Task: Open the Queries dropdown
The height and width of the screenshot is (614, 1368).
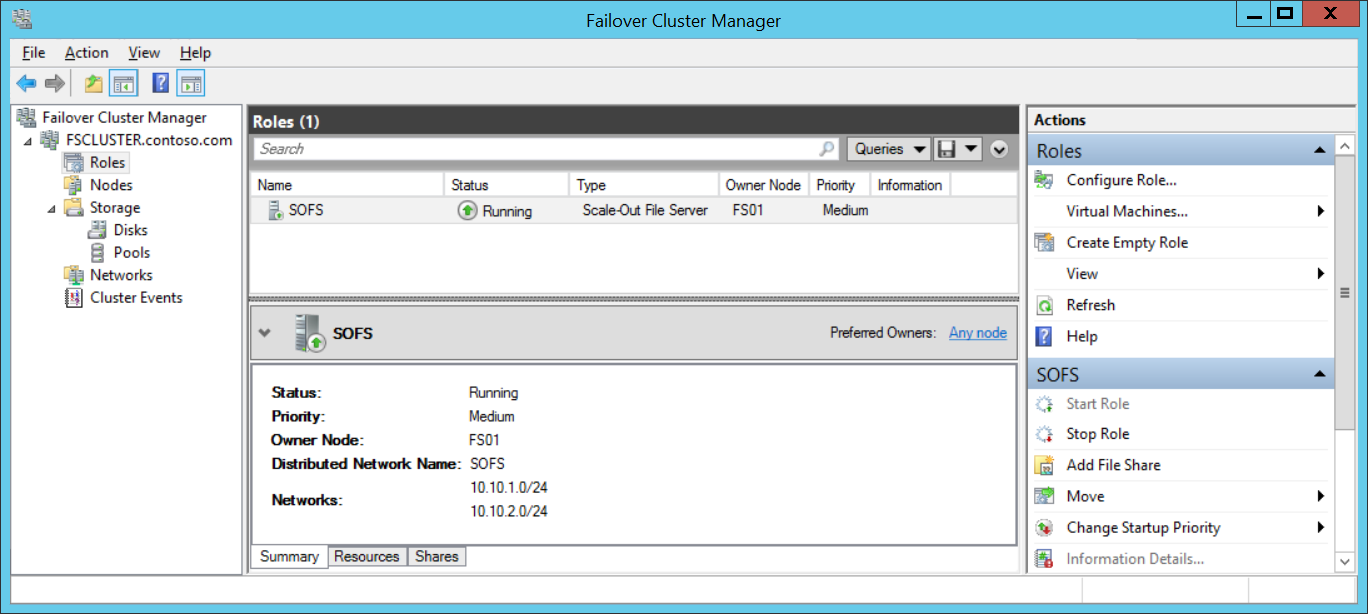Action: [889, 149]
